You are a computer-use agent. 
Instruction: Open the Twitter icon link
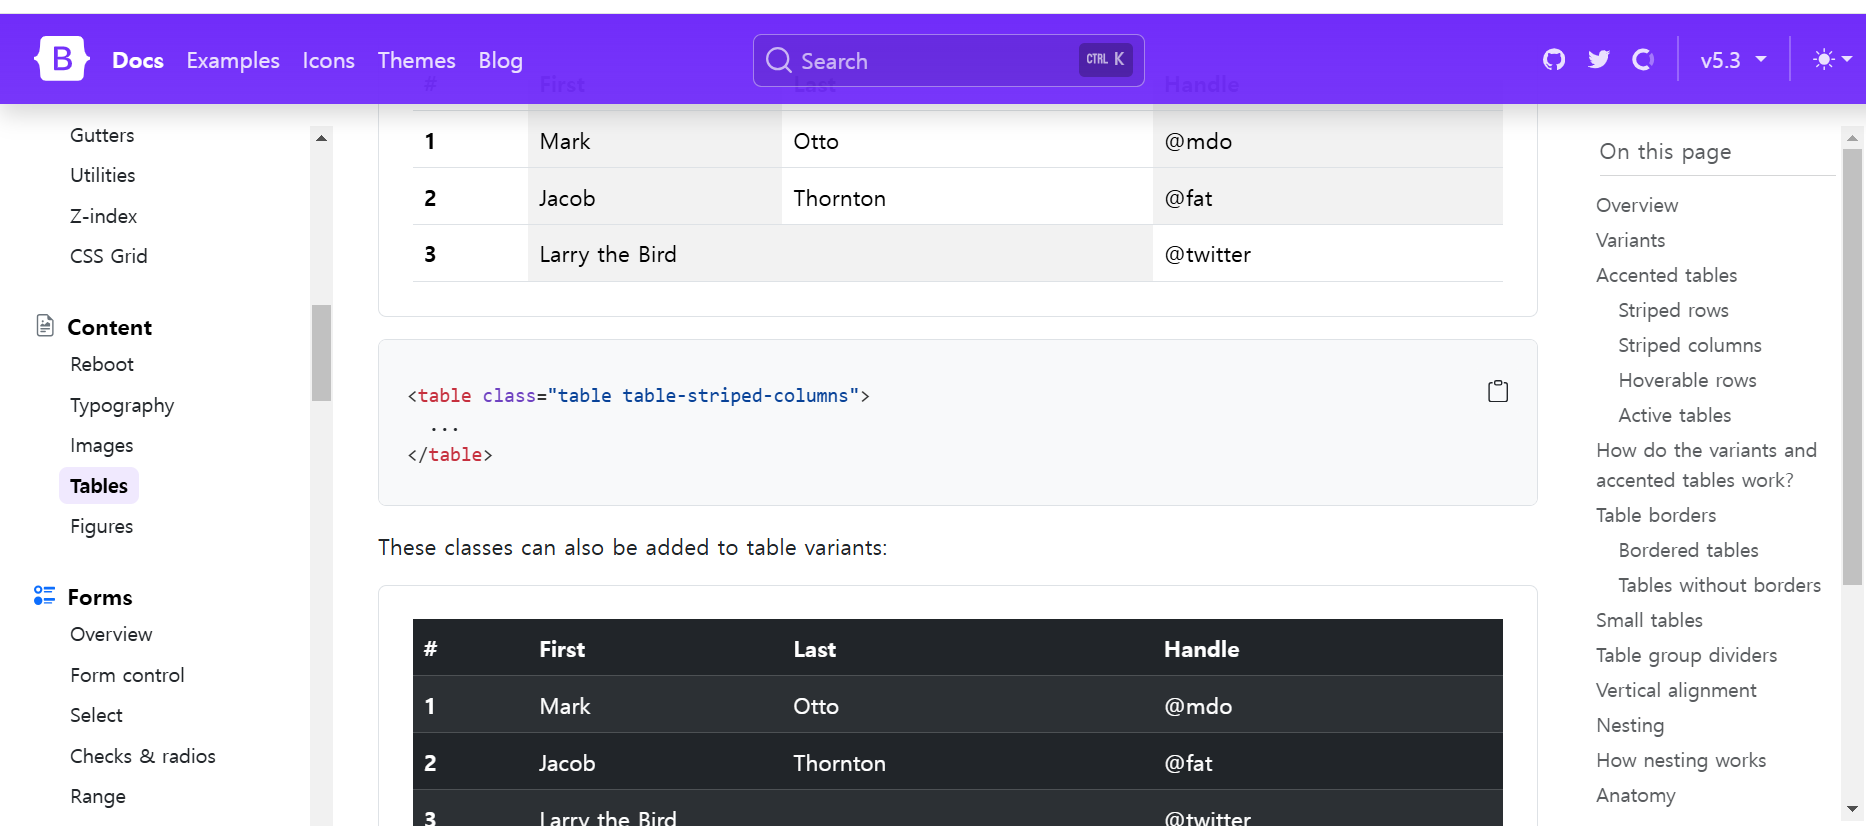tap(1599, 60)
